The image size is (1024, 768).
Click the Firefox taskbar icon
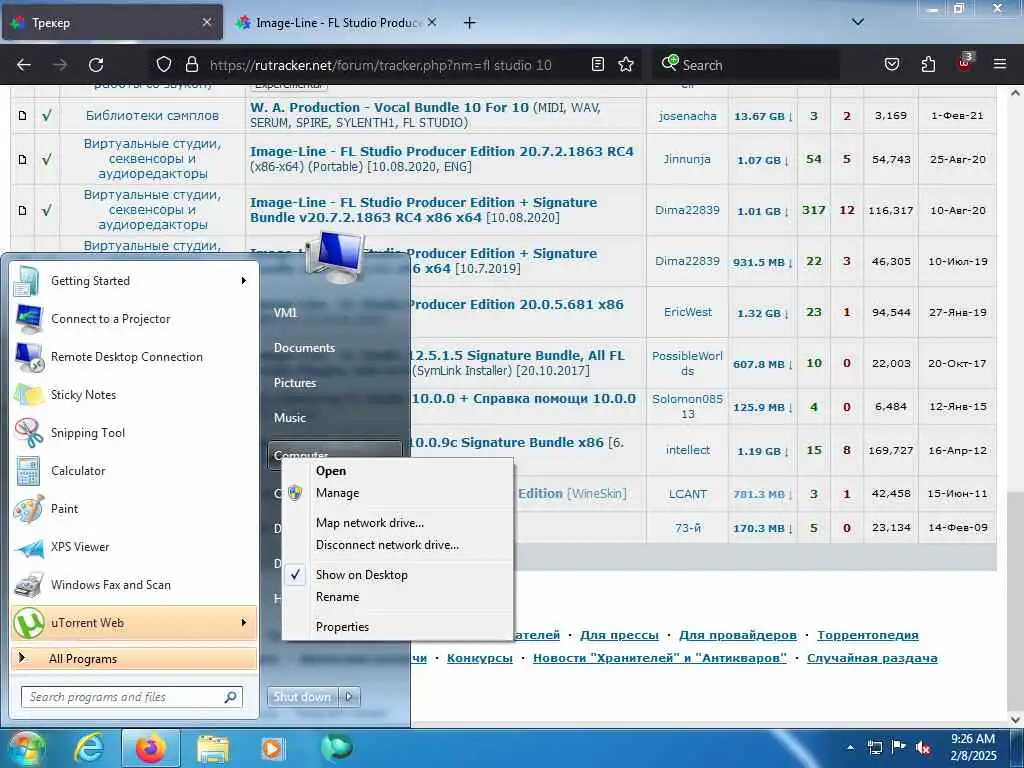tap(150, 748)
